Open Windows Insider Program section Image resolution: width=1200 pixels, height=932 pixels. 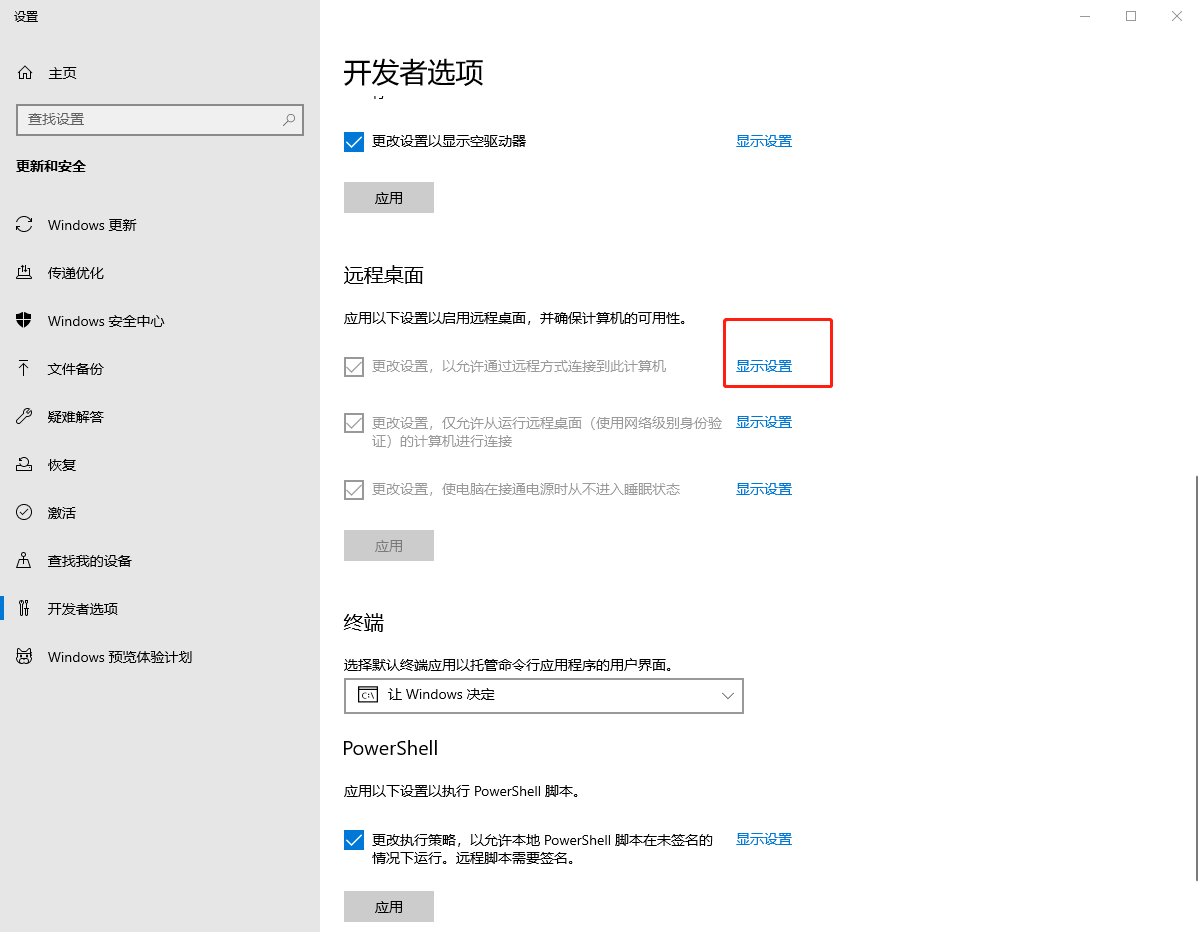[x=119, y=657]
